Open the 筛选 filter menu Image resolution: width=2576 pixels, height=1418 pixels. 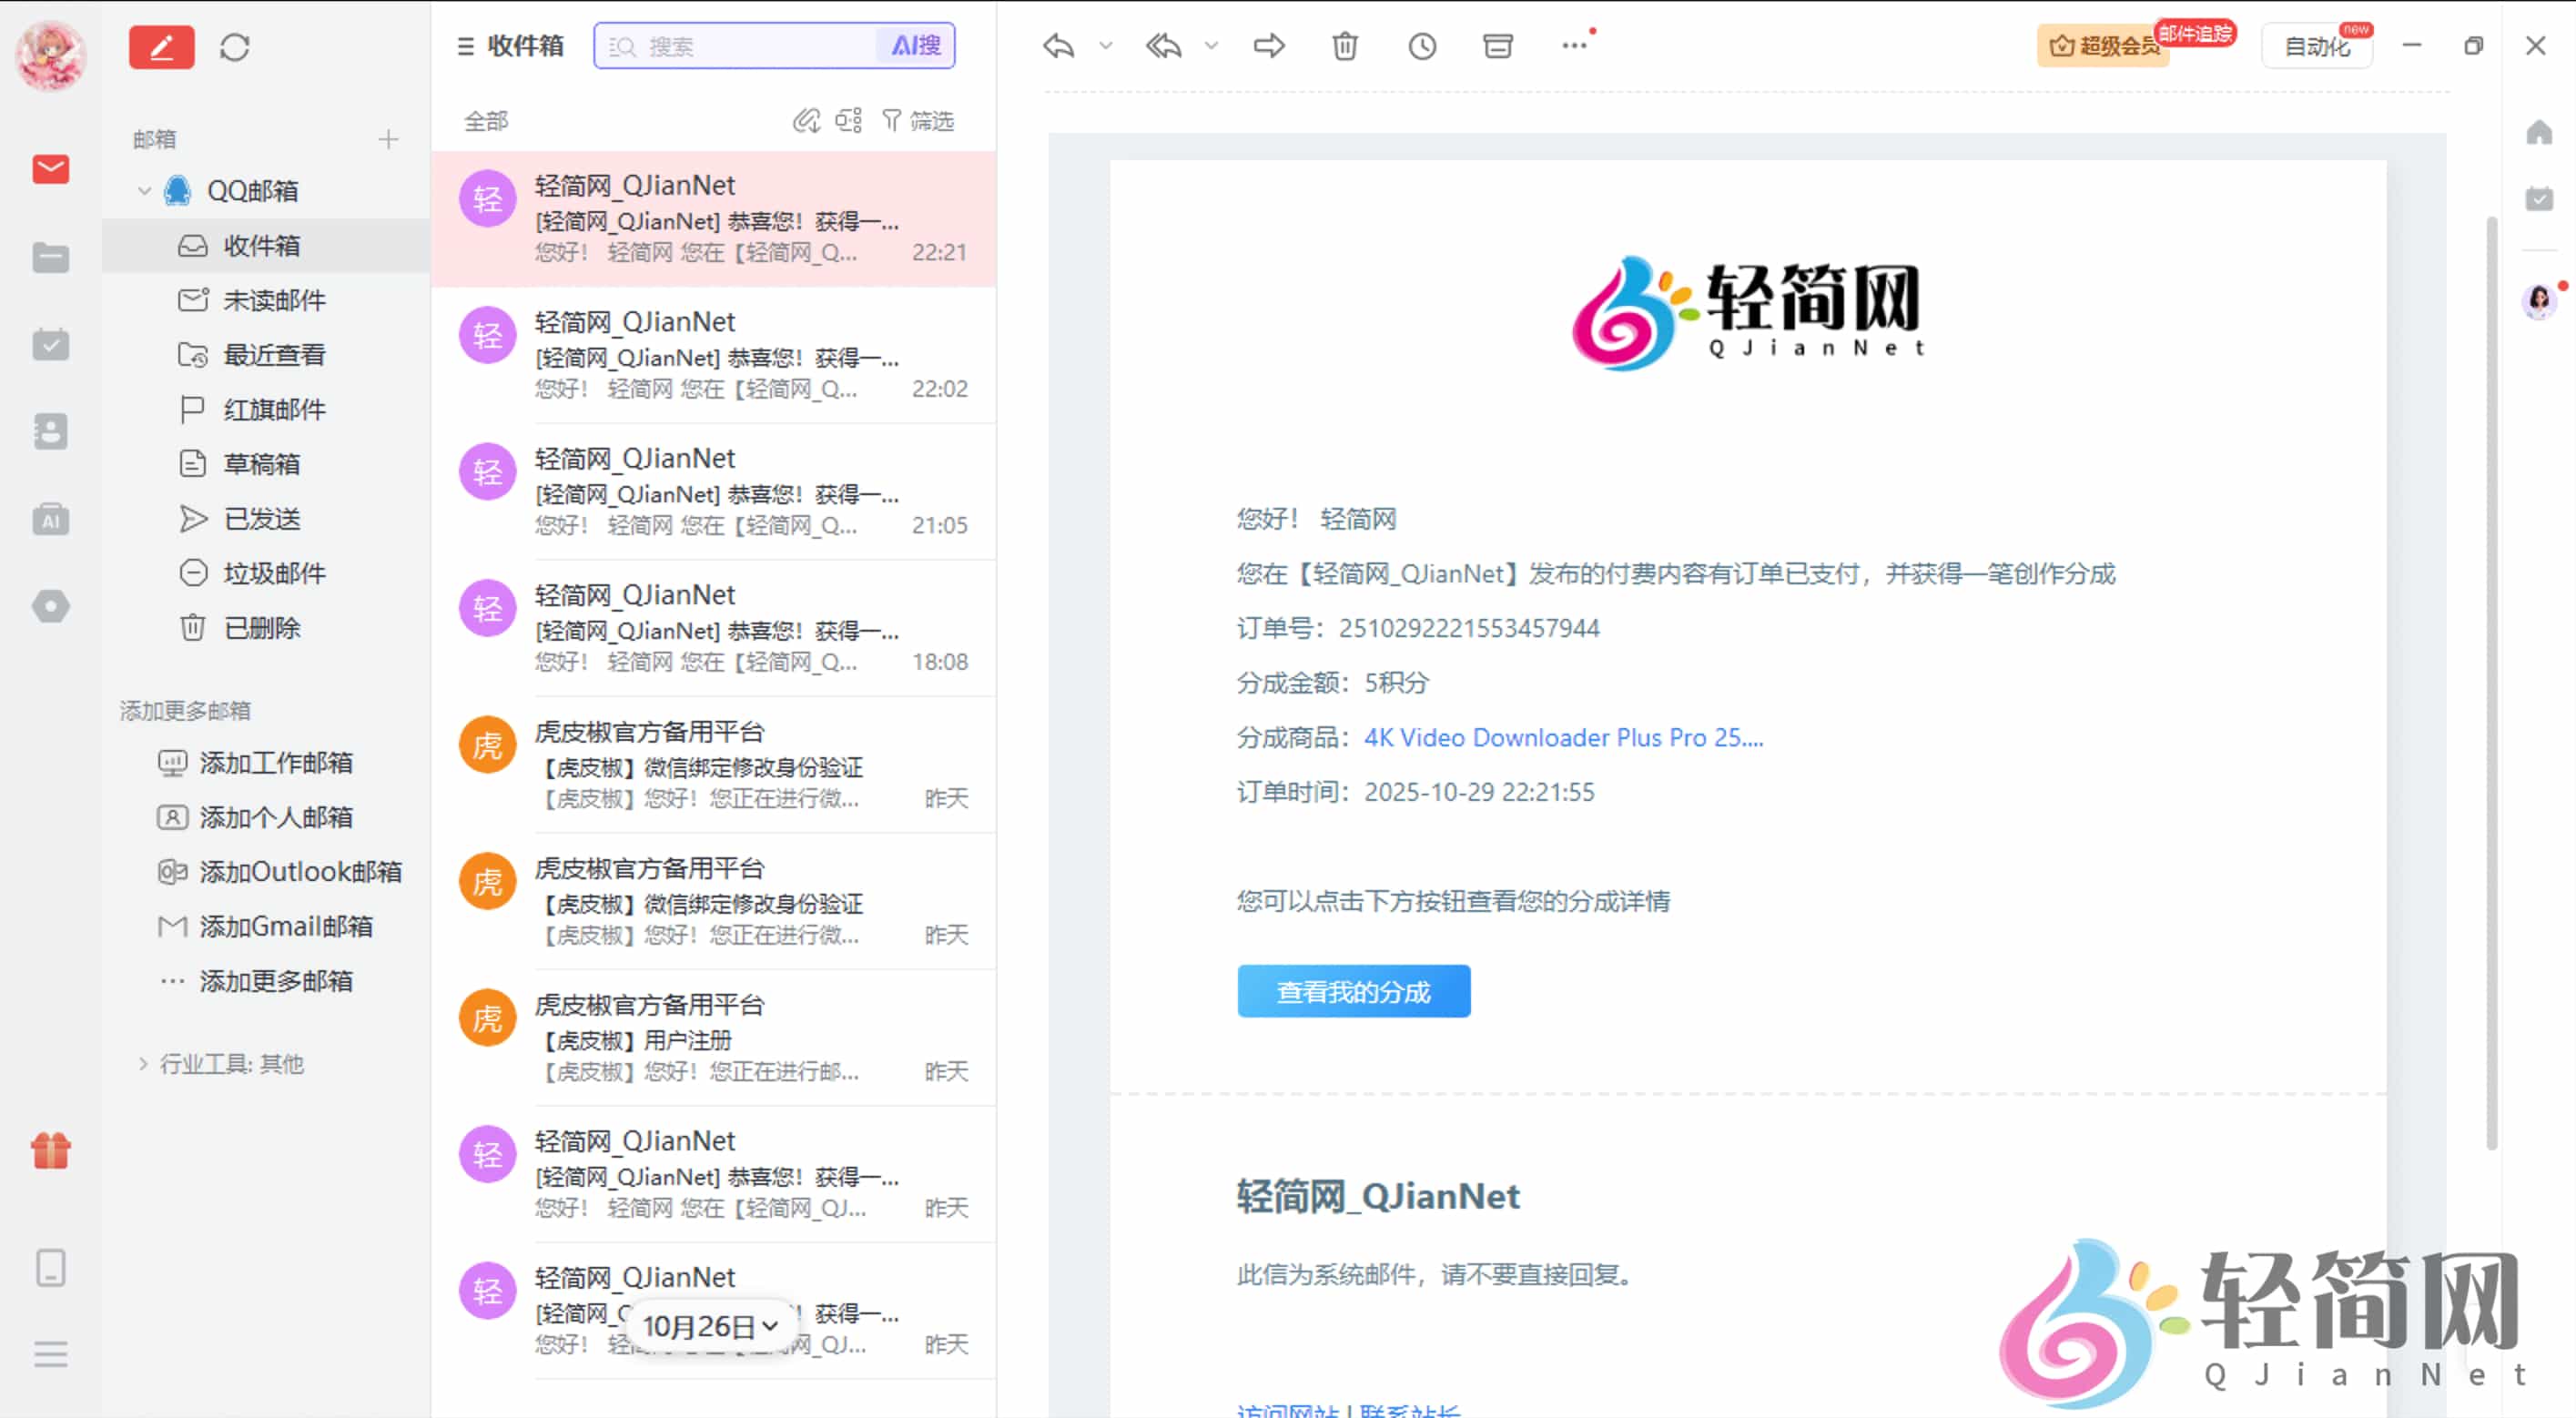click(921, 120)
